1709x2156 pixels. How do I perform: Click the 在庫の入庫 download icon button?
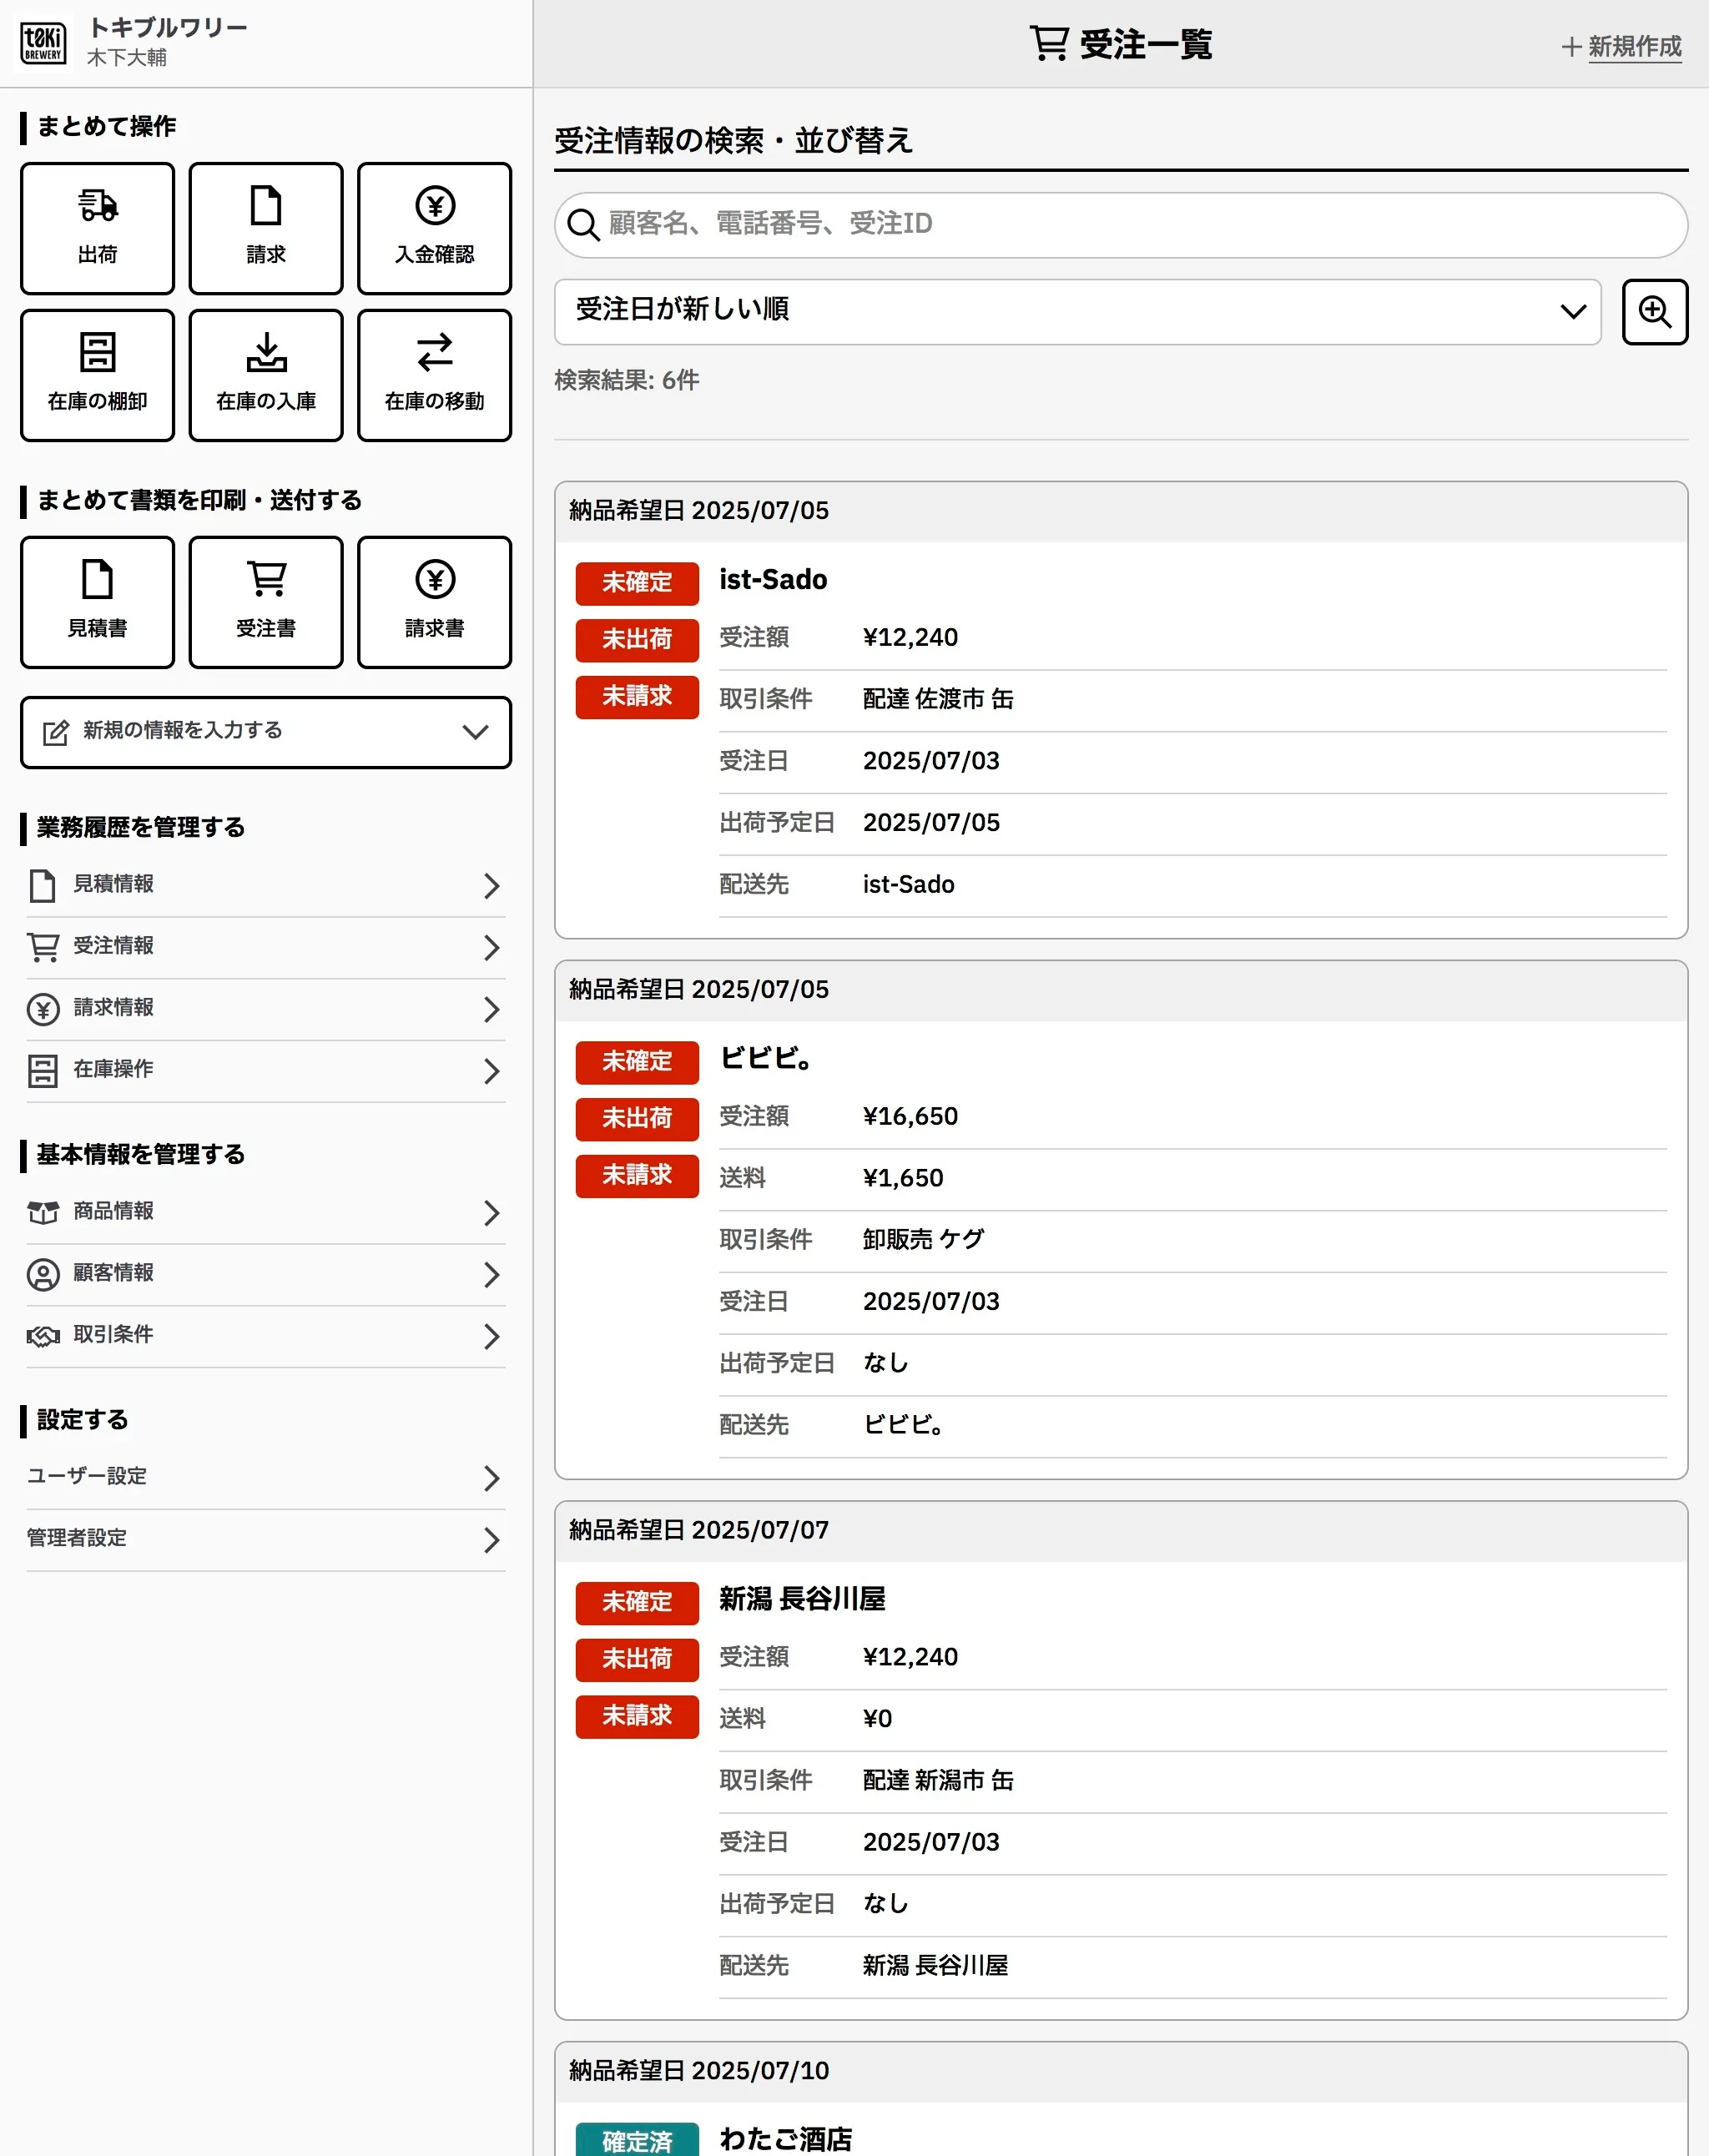[x=266, y=375]
